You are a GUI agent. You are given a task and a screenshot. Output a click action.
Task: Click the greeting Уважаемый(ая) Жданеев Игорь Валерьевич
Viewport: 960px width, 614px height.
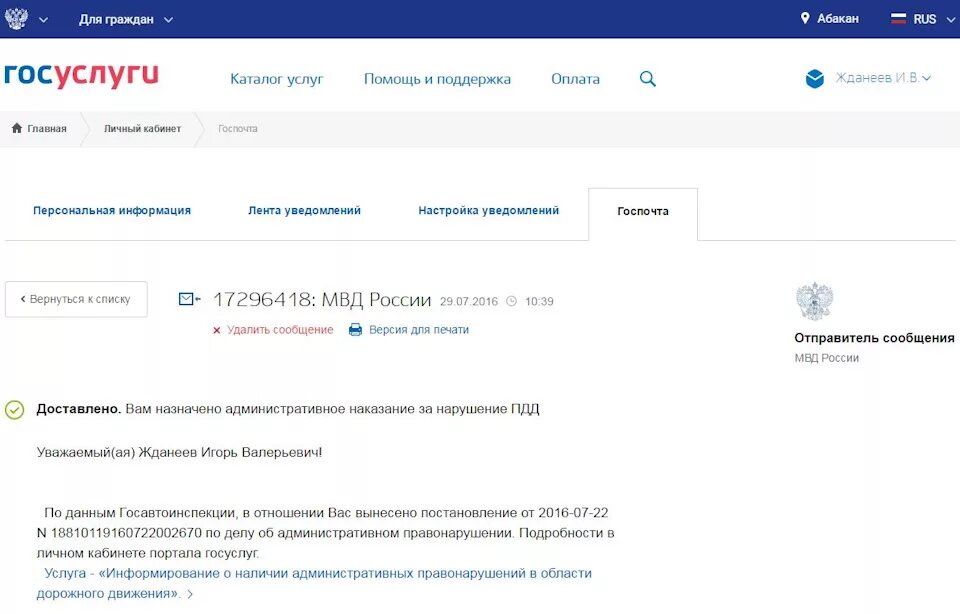(179, 453)
